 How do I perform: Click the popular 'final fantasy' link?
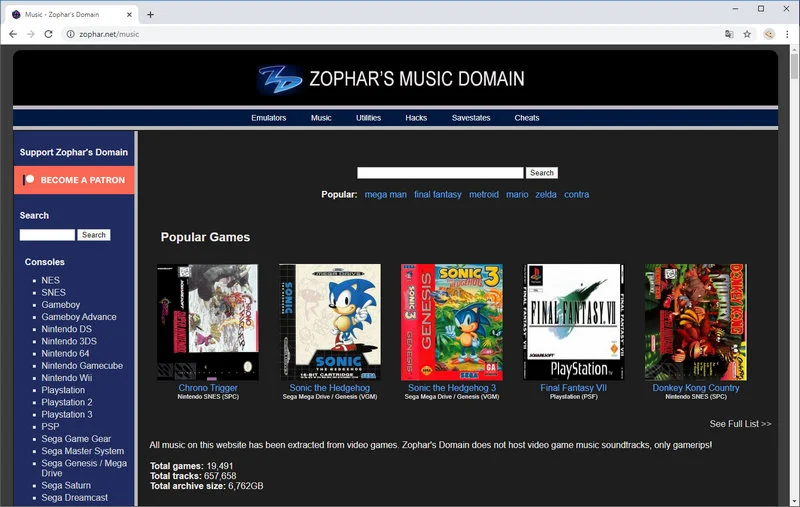(438, 194)
